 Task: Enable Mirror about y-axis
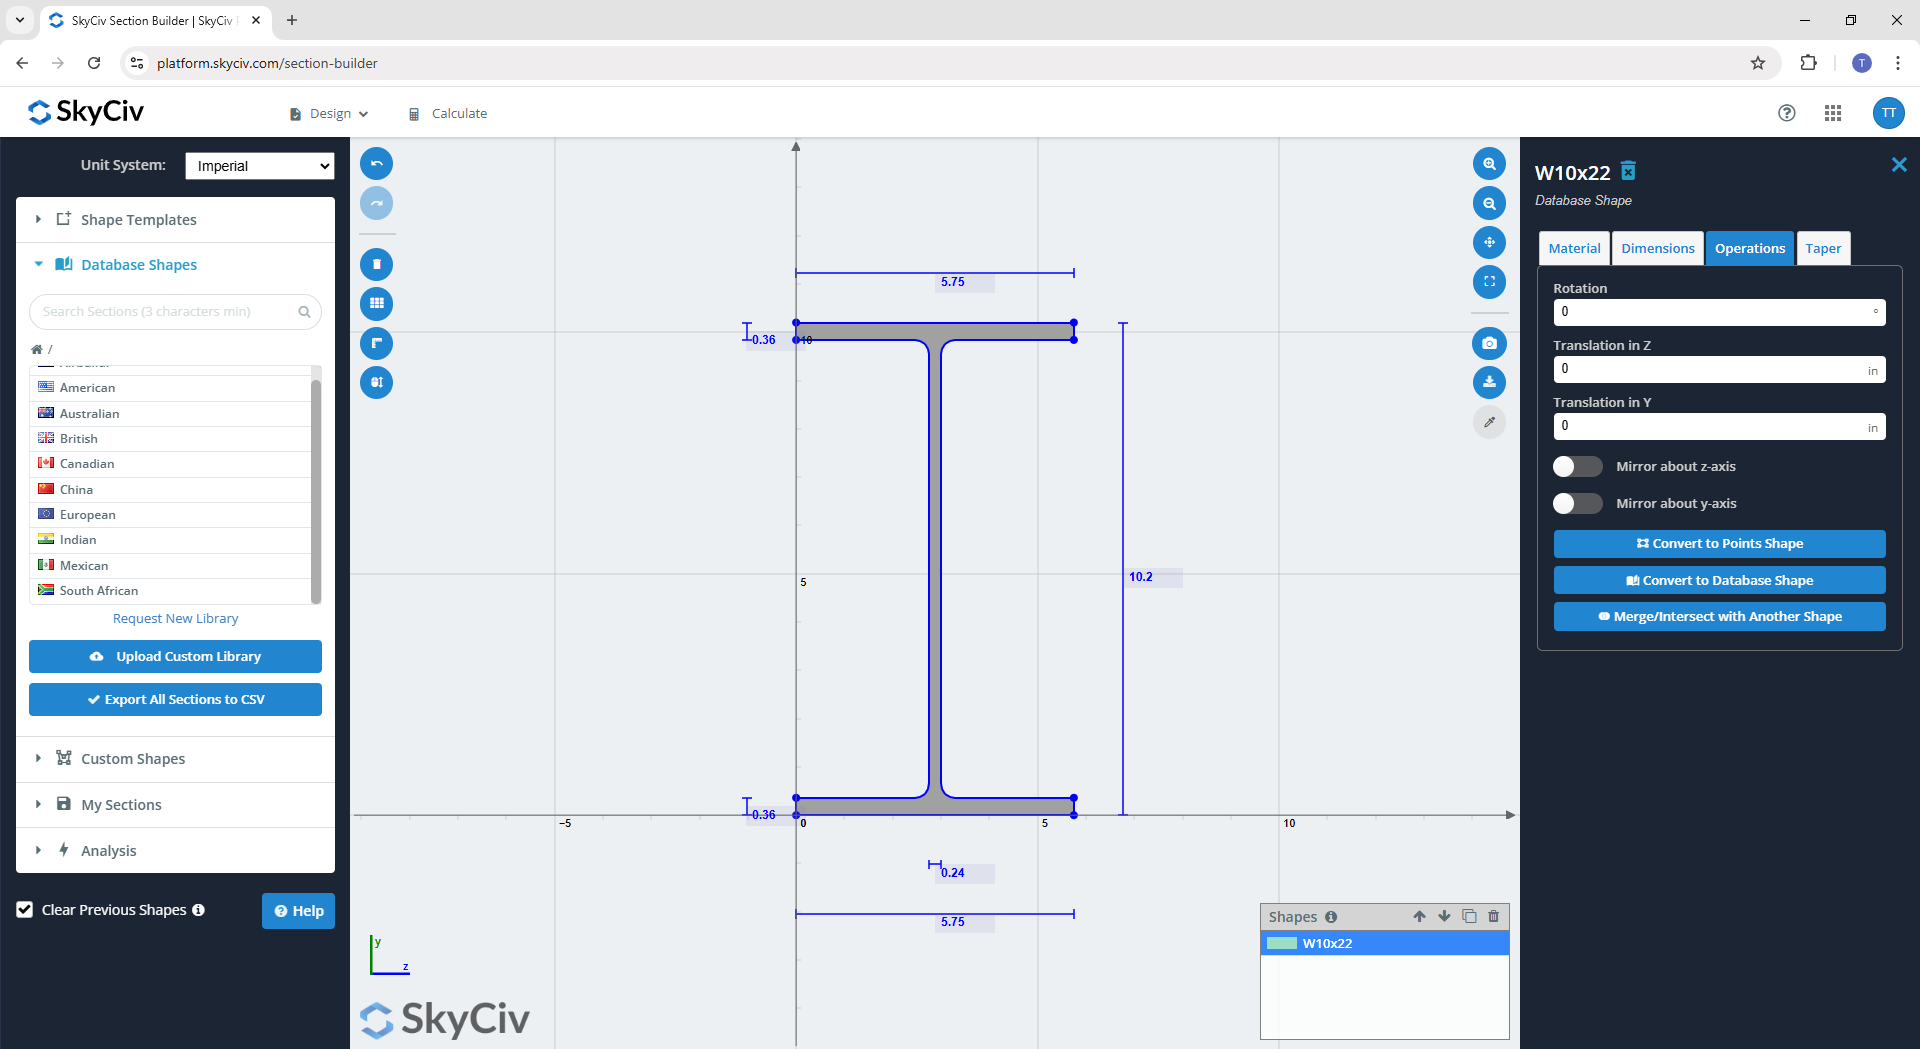point(1577,503)
